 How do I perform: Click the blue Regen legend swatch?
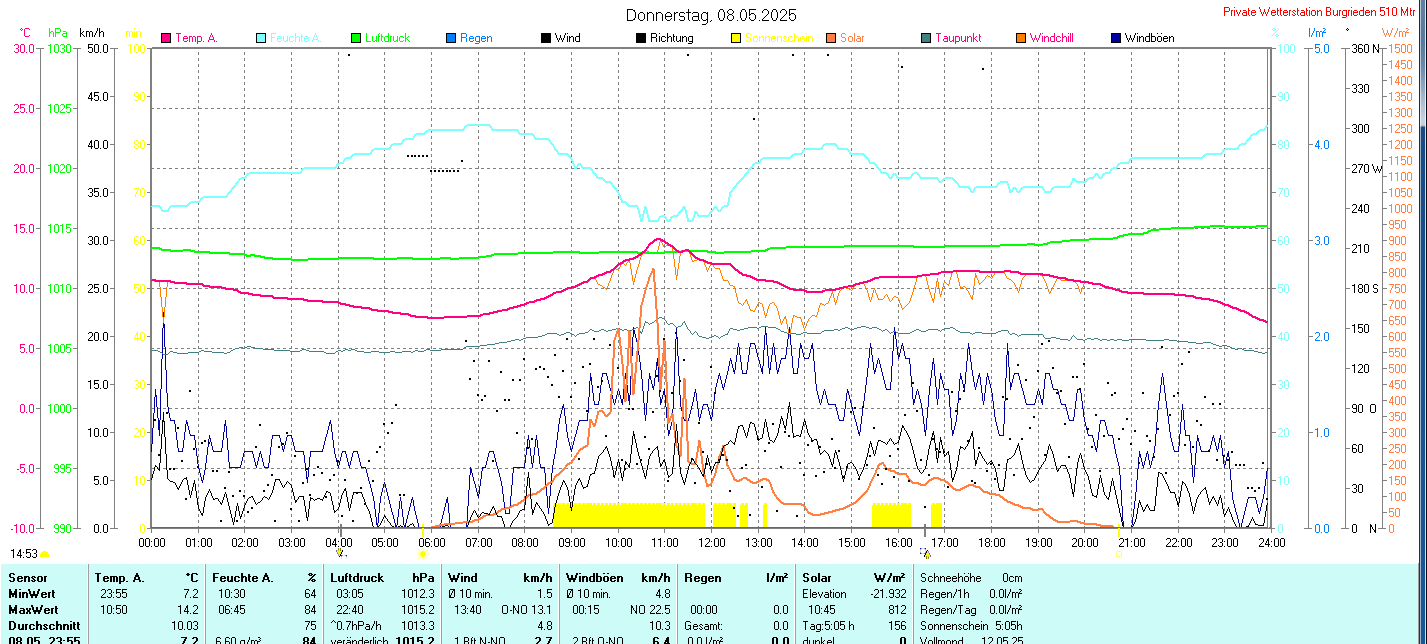click(451, 38)
